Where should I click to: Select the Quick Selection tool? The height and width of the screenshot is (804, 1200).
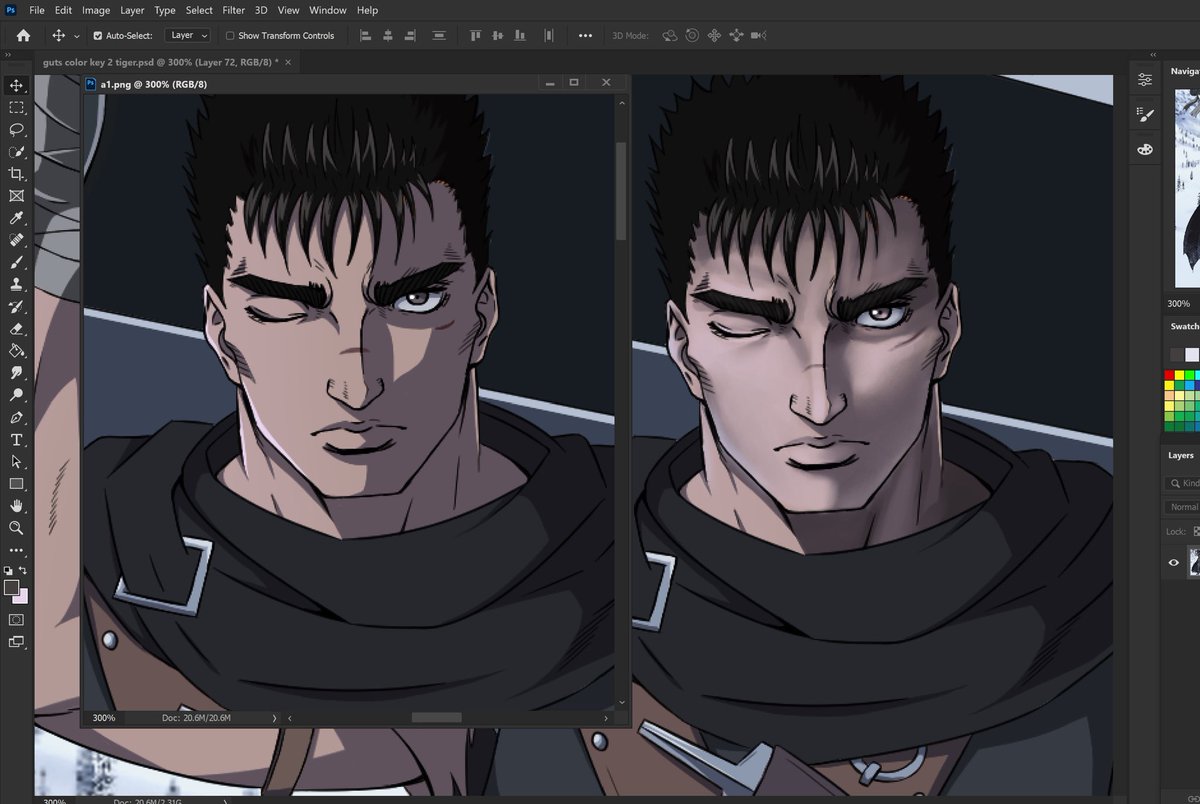click(16, 152)
